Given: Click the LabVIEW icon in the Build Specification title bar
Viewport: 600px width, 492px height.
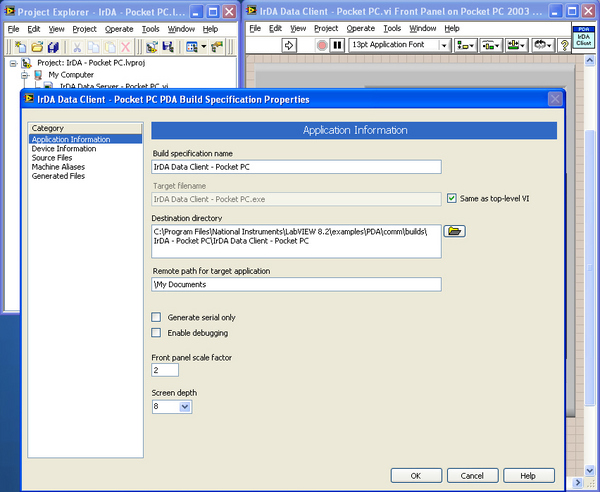Looking at the screenshot, I should [x=29, y=99].
